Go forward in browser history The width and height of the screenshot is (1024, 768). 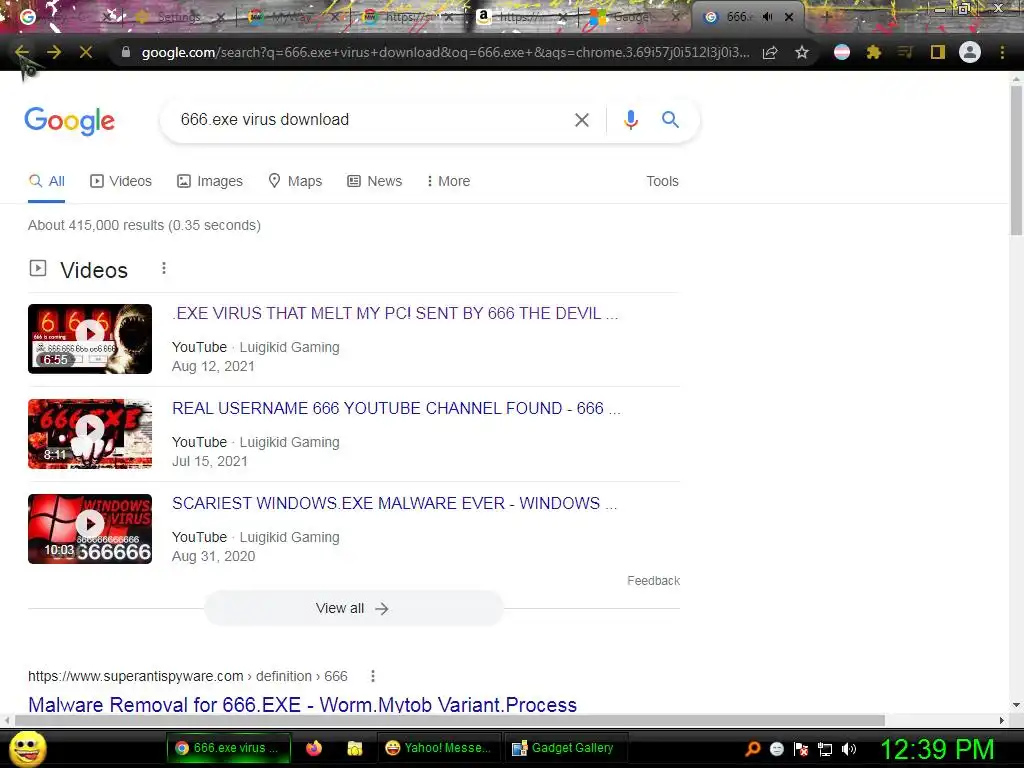tap(54, 52)
